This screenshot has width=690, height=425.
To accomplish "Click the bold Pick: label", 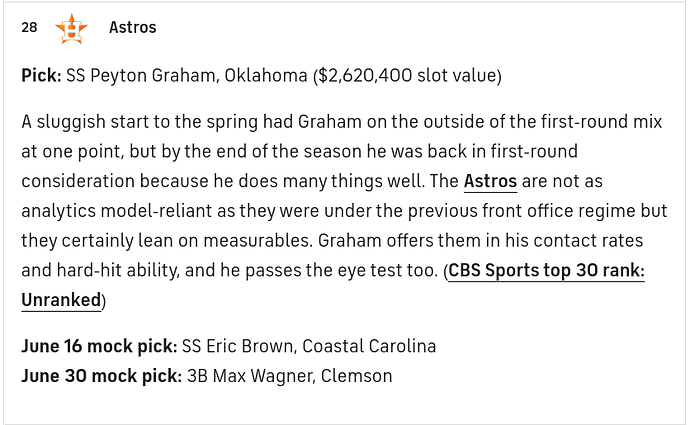I will 41,76.
